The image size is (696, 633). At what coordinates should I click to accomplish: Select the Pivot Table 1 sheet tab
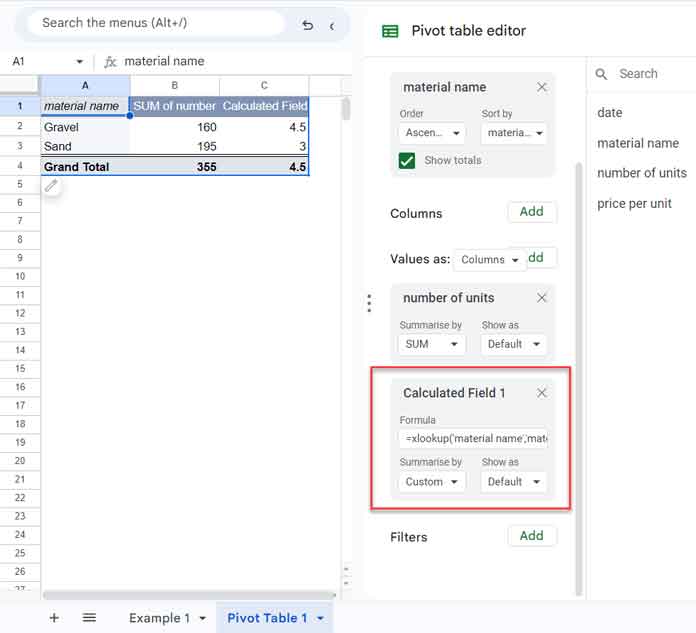point(267,618)
